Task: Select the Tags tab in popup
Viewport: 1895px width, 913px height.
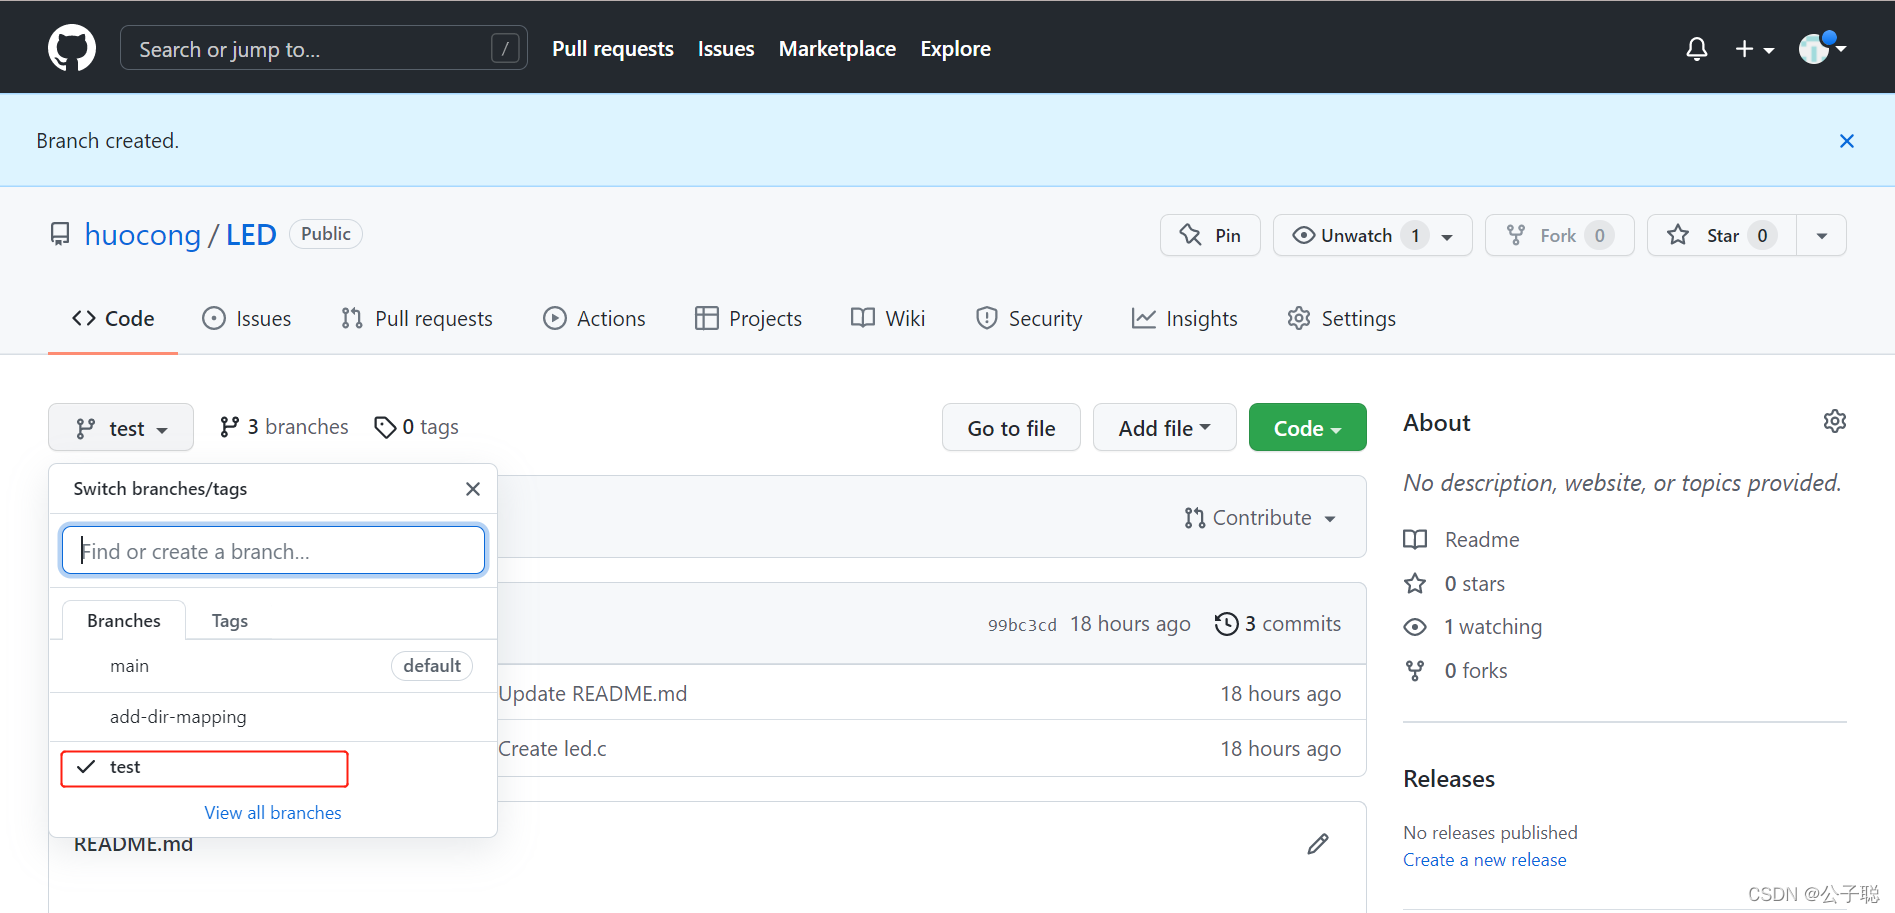Action: 230,620
